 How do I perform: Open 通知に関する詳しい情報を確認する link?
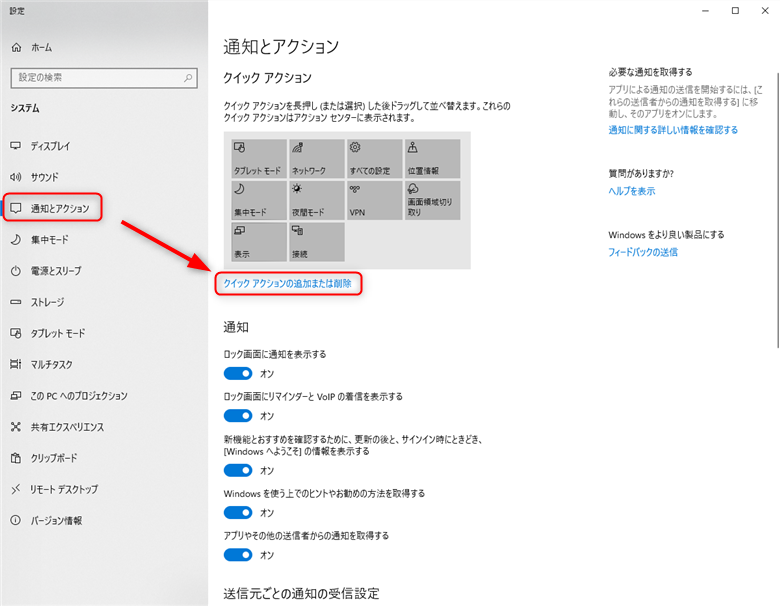(673, 130)
